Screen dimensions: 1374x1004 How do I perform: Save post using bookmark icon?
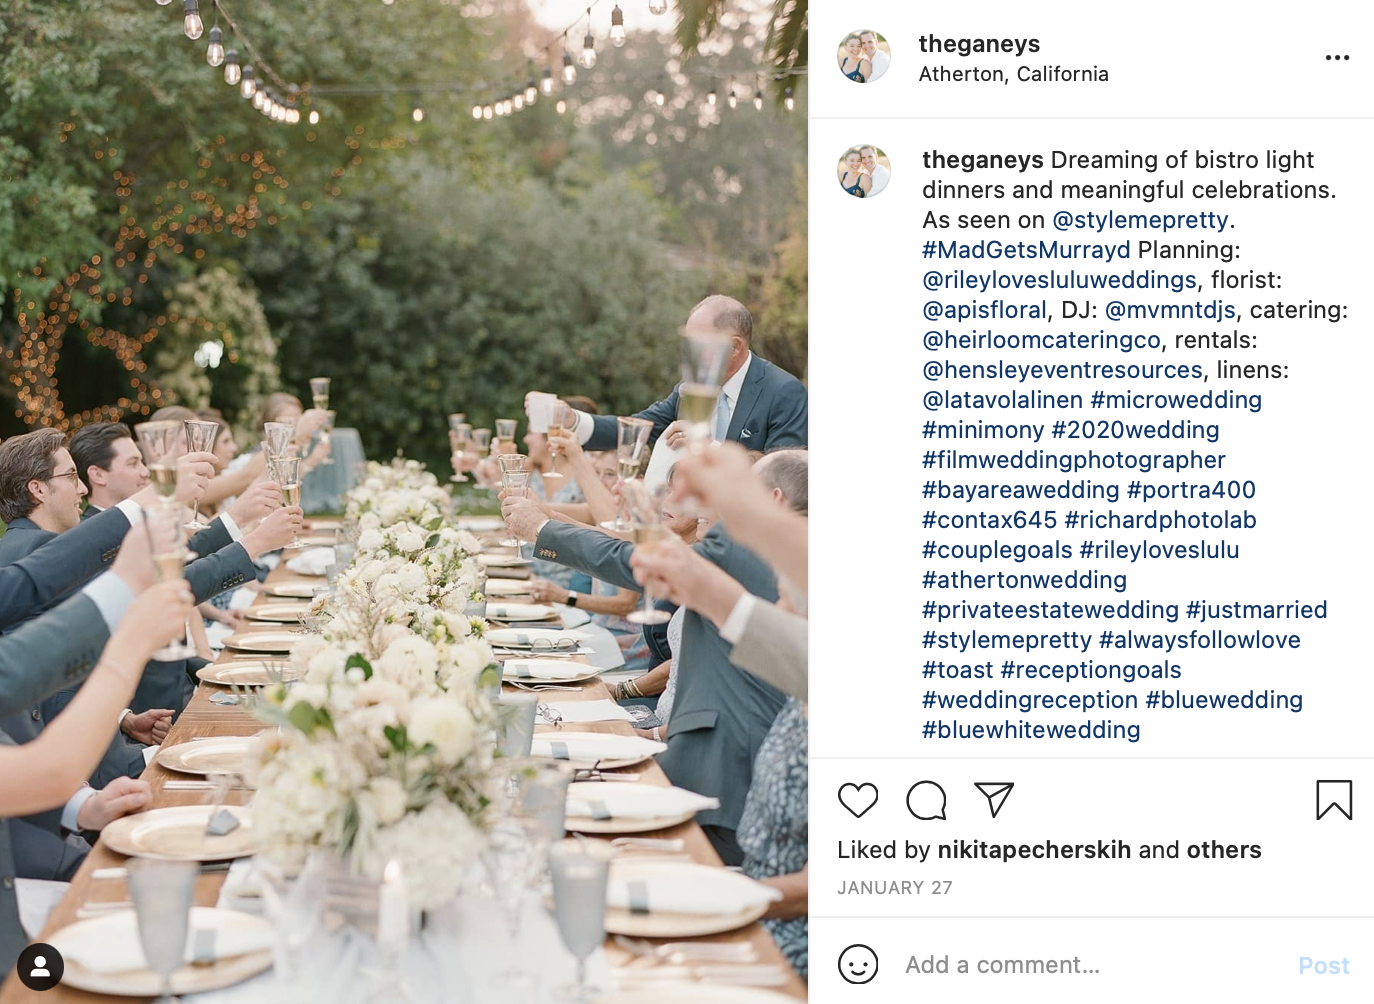coord(1334,800)
